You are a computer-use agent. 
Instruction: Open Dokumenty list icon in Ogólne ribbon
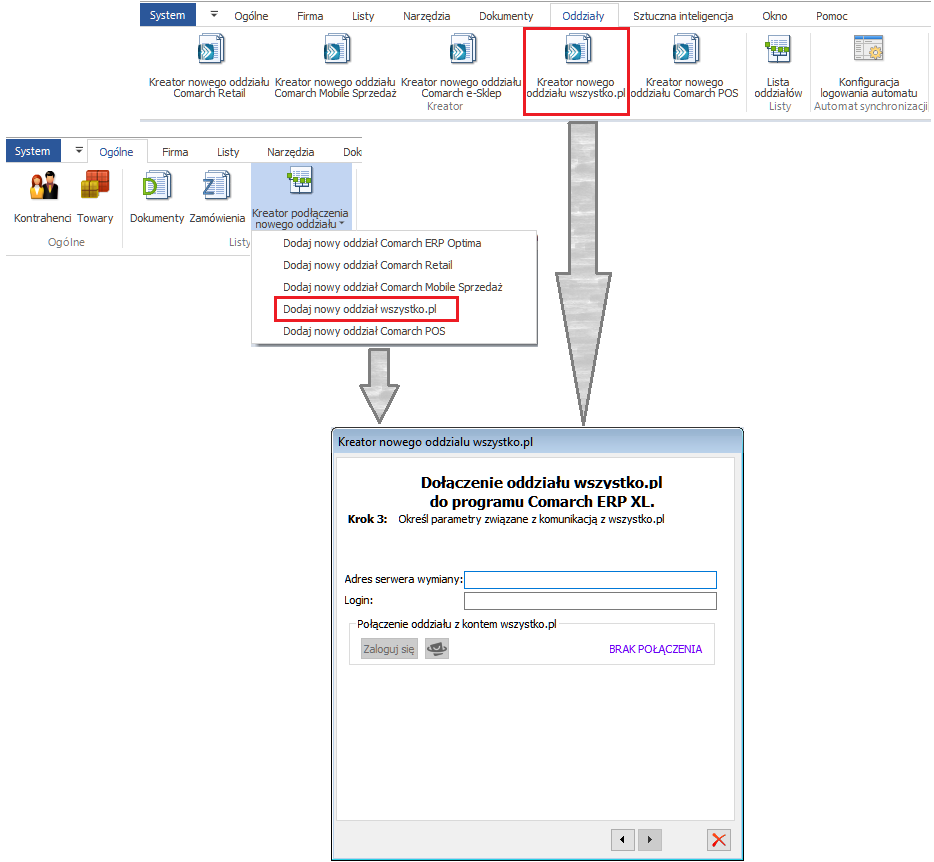tap(157, 197)
